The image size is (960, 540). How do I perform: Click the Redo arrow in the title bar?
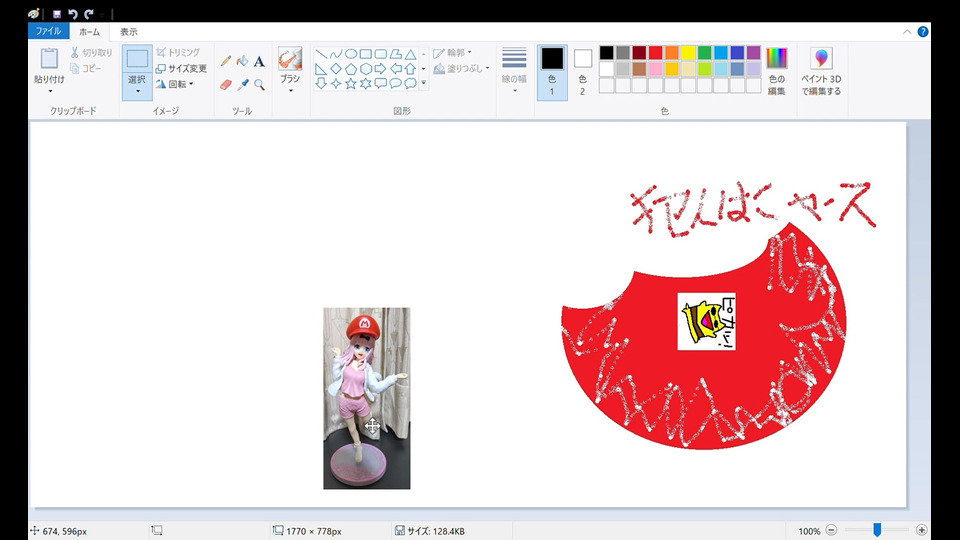89,13
